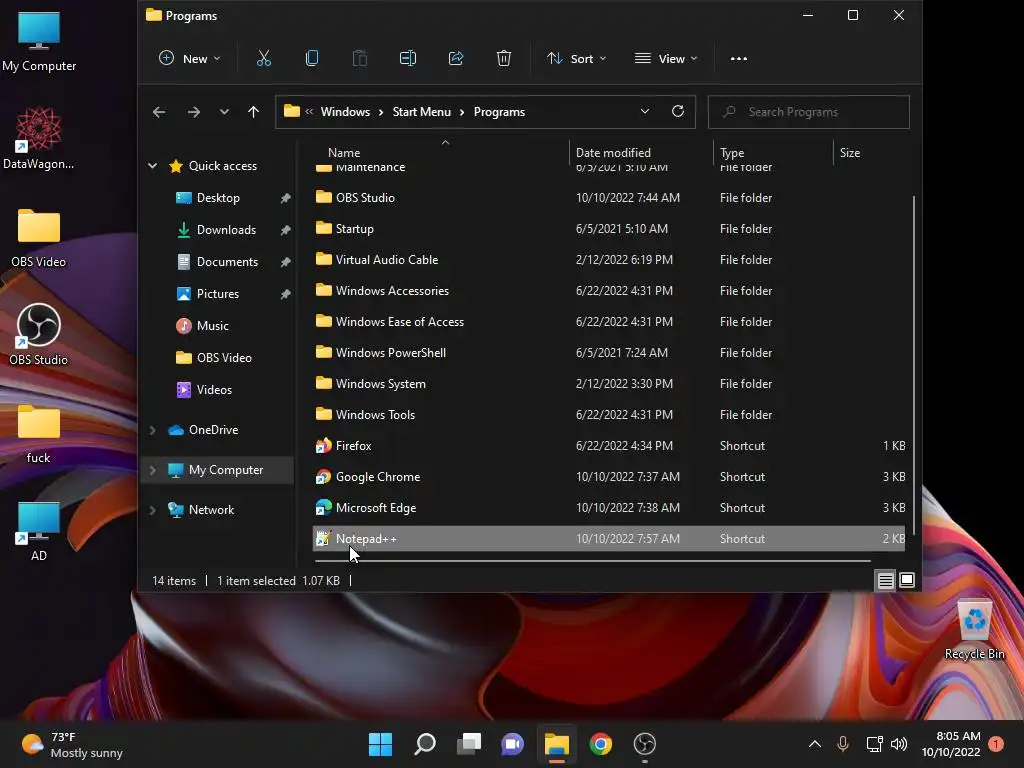This screenshot has width=1024, height=768.
Task: Expand the Network tree node
Action: (153, 510)
